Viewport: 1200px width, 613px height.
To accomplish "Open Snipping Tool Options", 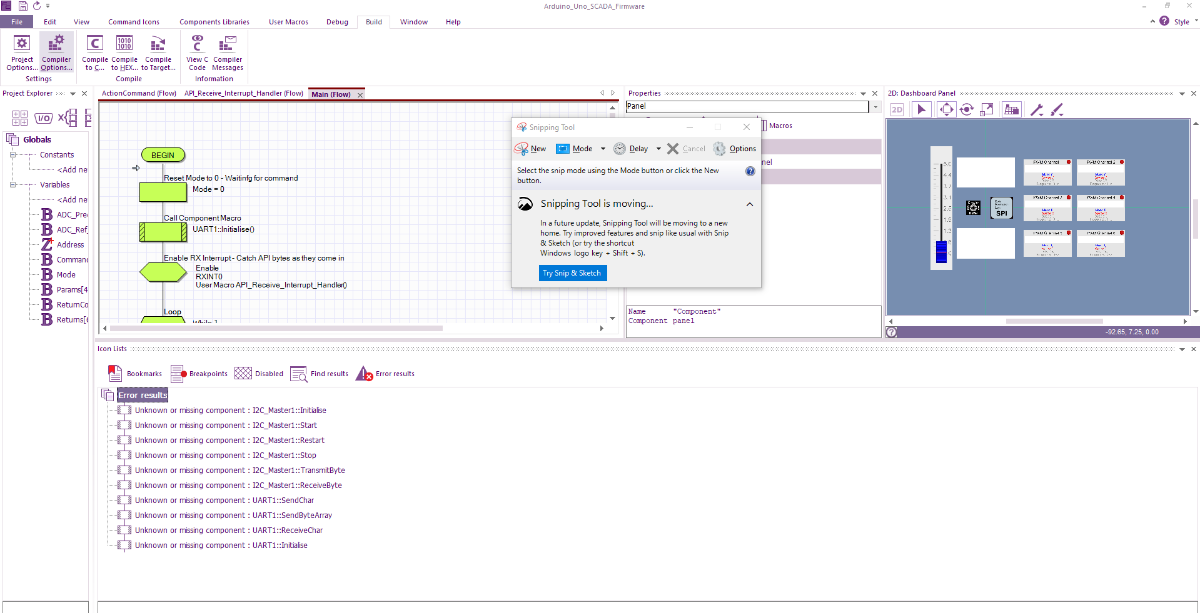I will [735, 148].
